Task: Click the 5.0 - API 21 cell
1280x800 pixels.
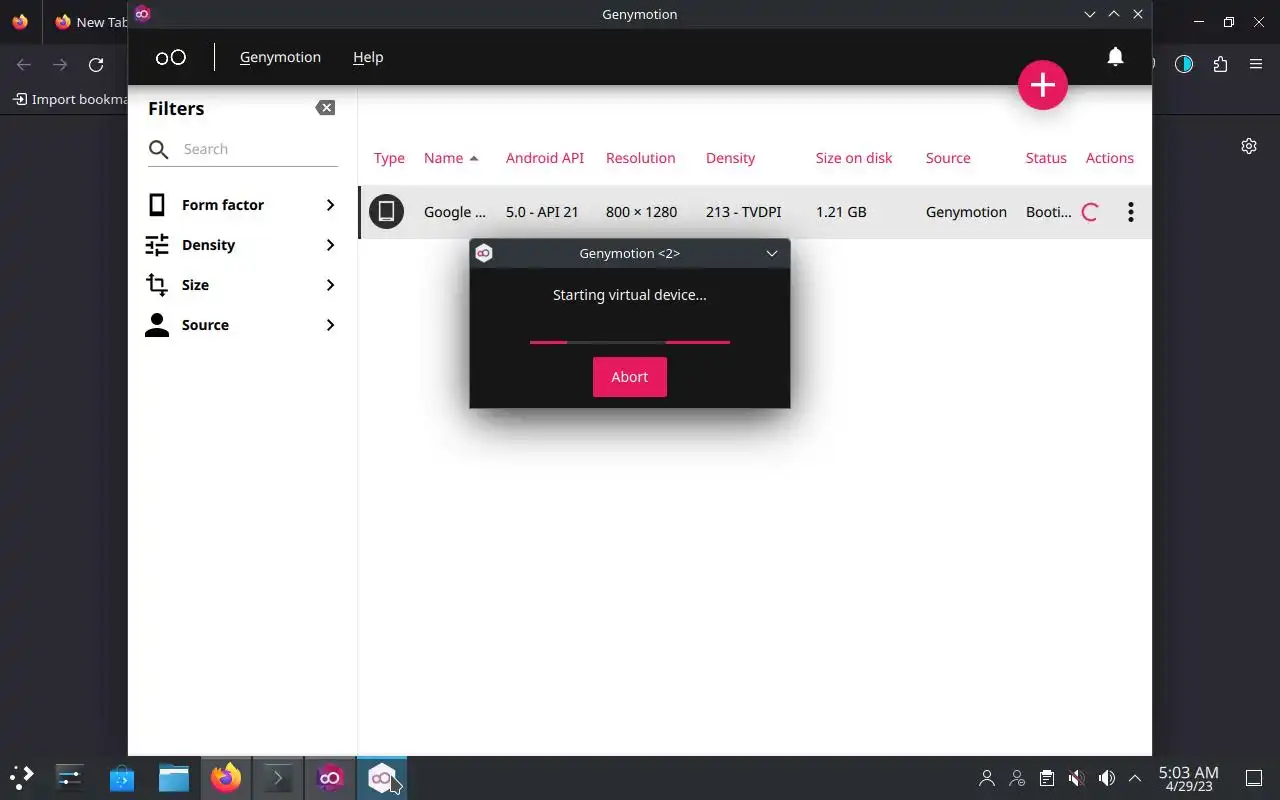Action: (x=542, y=212)
